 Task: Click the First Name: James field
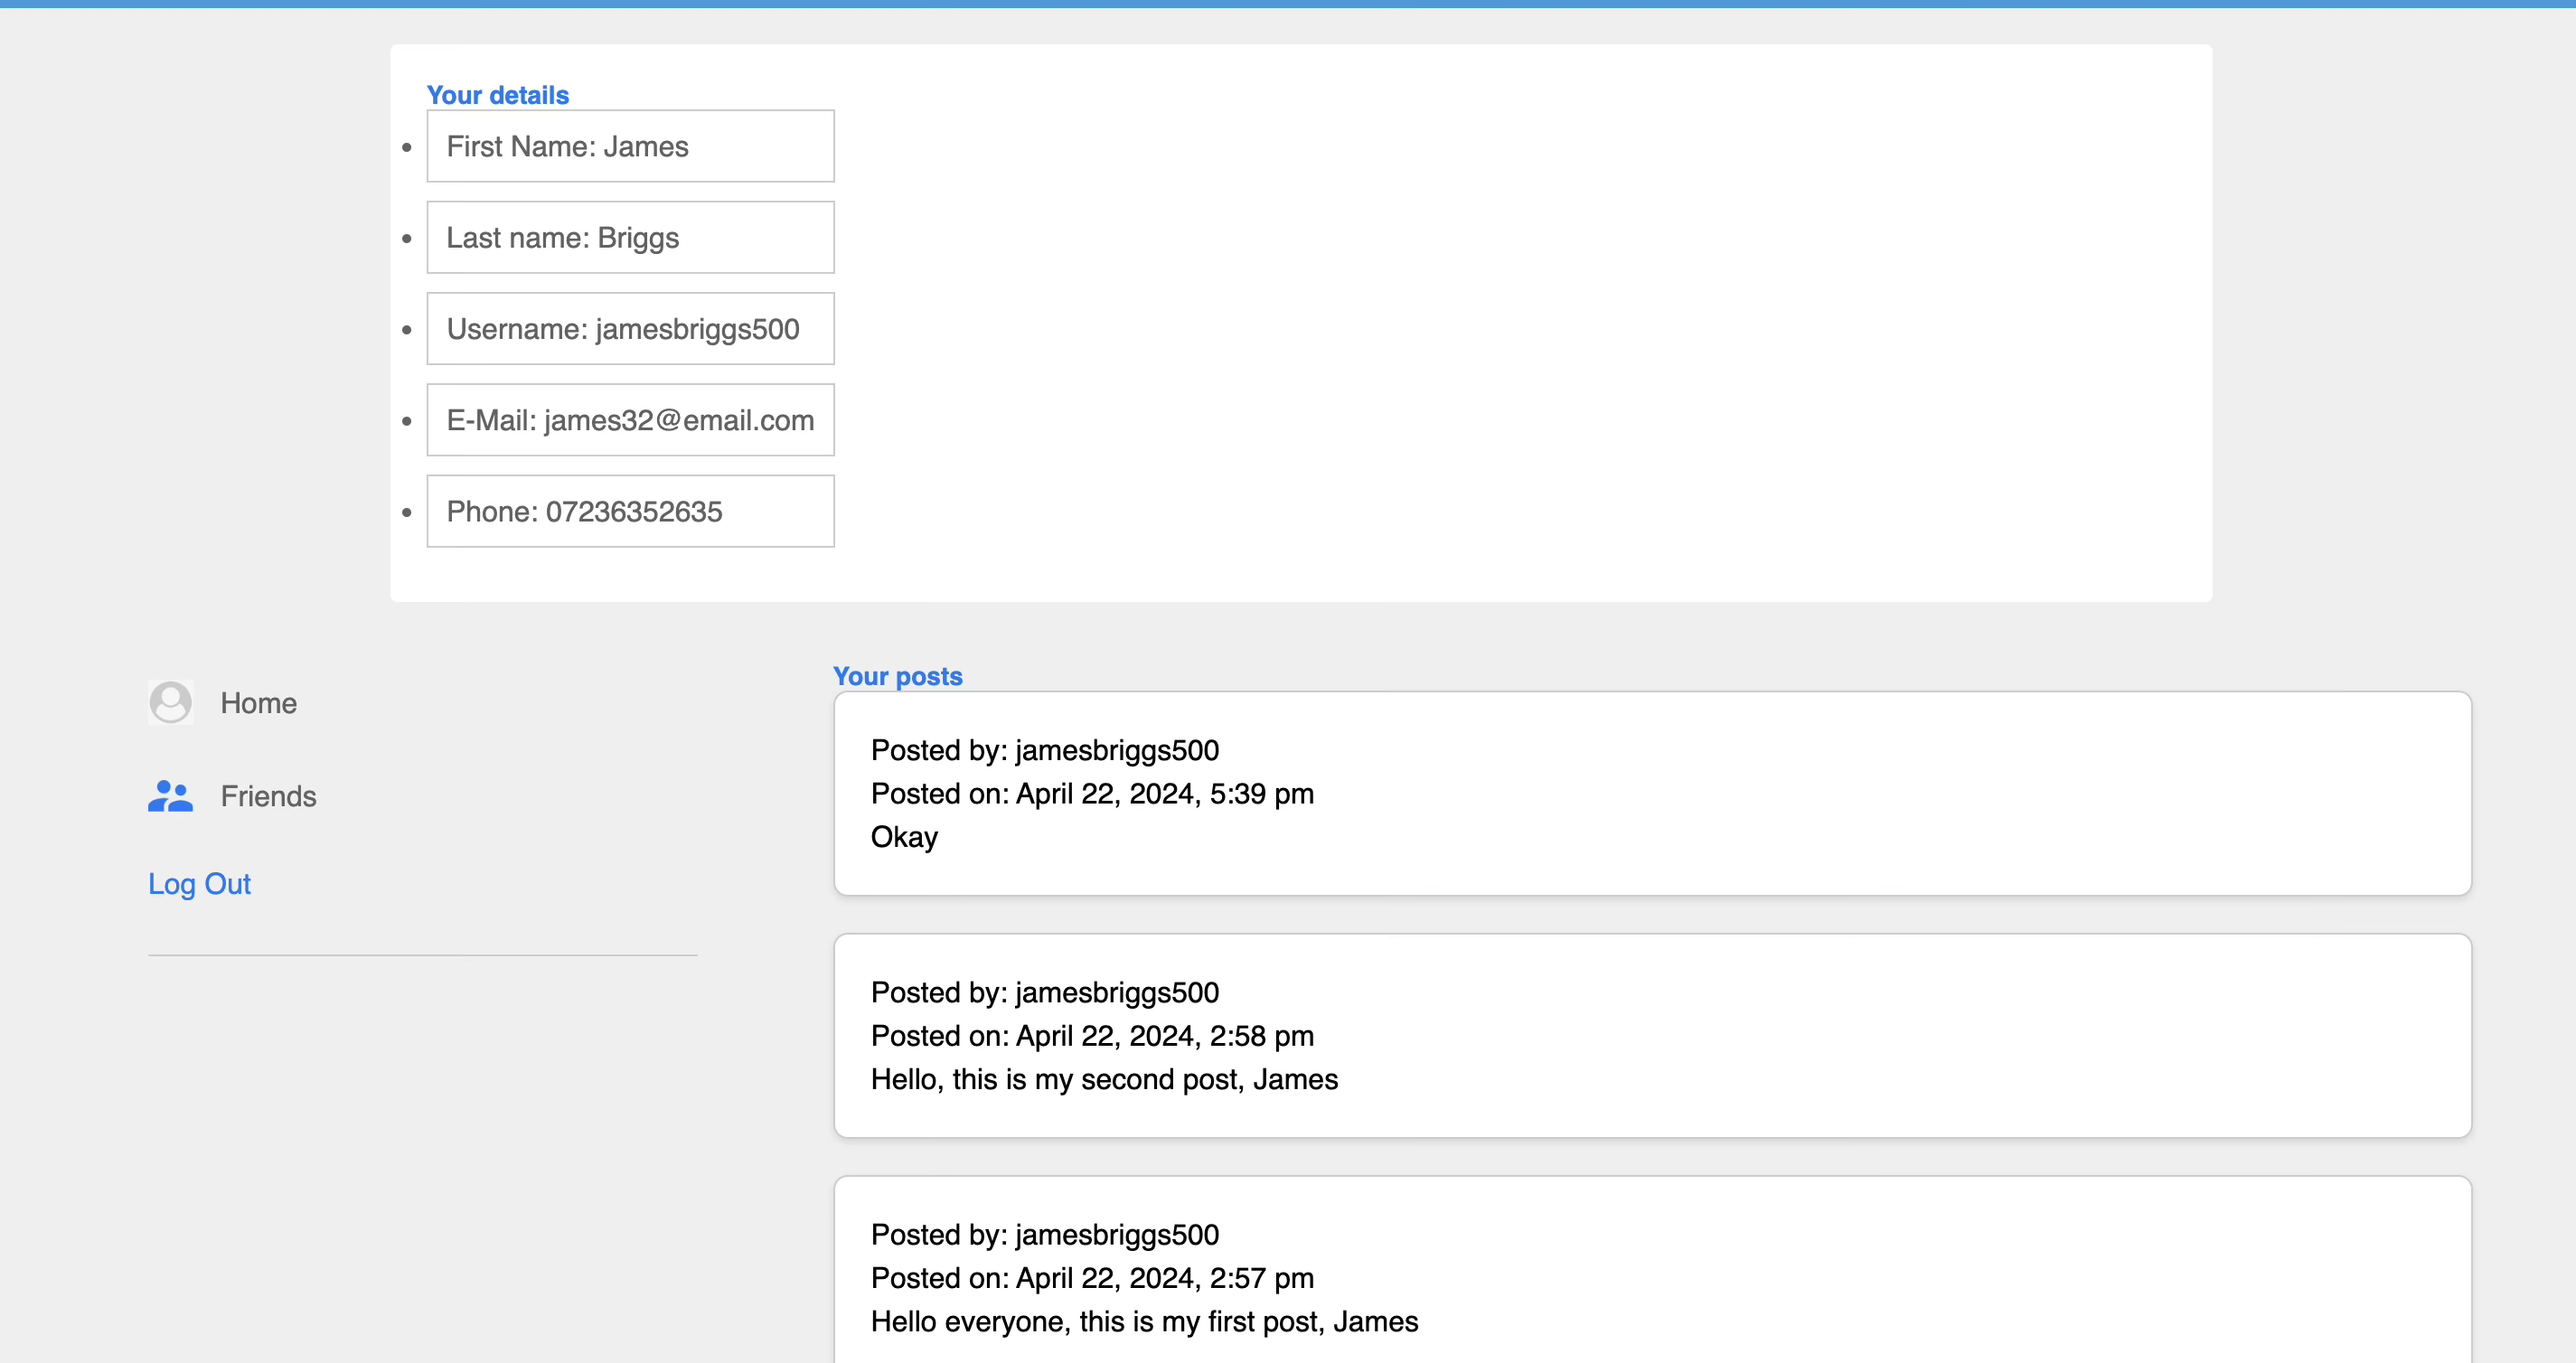click(630, 146)
